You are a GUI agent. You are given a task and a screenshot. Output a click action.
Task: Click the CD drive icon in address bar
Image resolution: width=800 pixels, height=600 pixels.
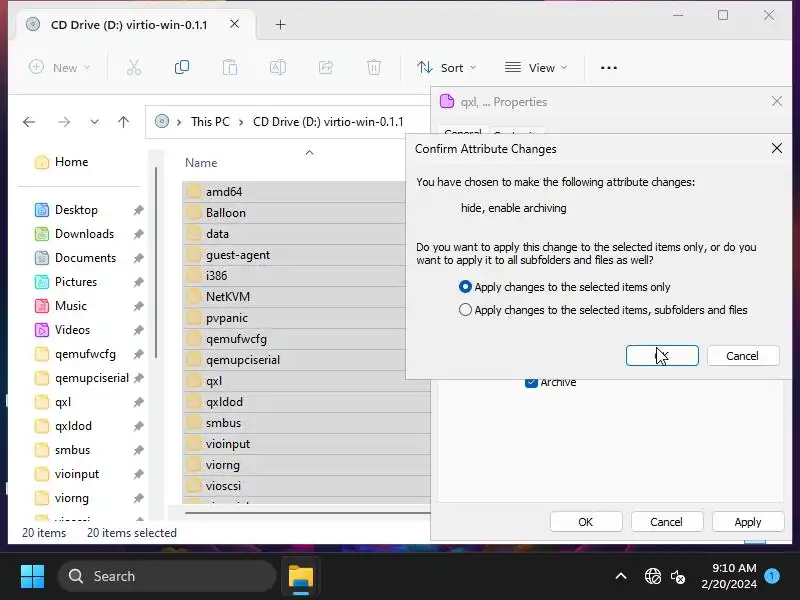tap(162, 121)
